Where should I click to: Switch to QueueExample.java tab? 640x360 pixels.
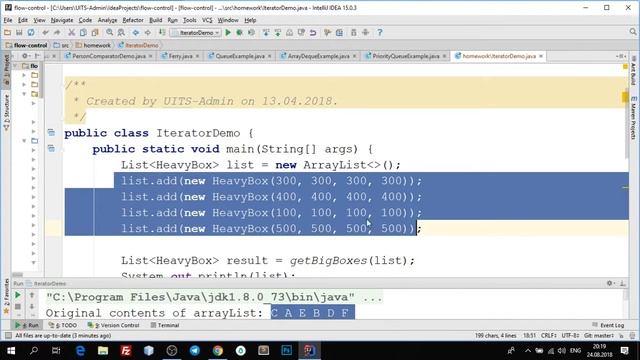tap(240, 56)
